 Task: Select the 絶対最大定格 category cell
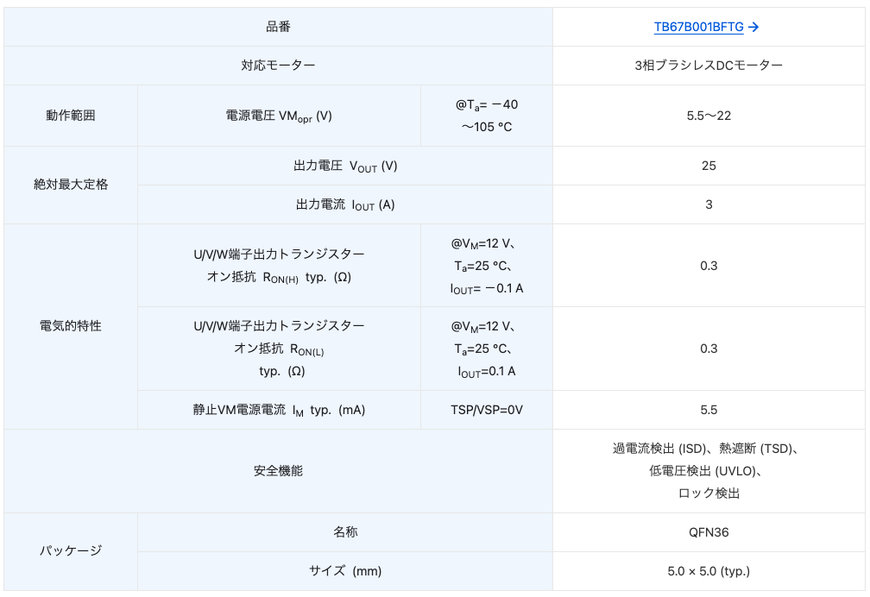point(70,185)
